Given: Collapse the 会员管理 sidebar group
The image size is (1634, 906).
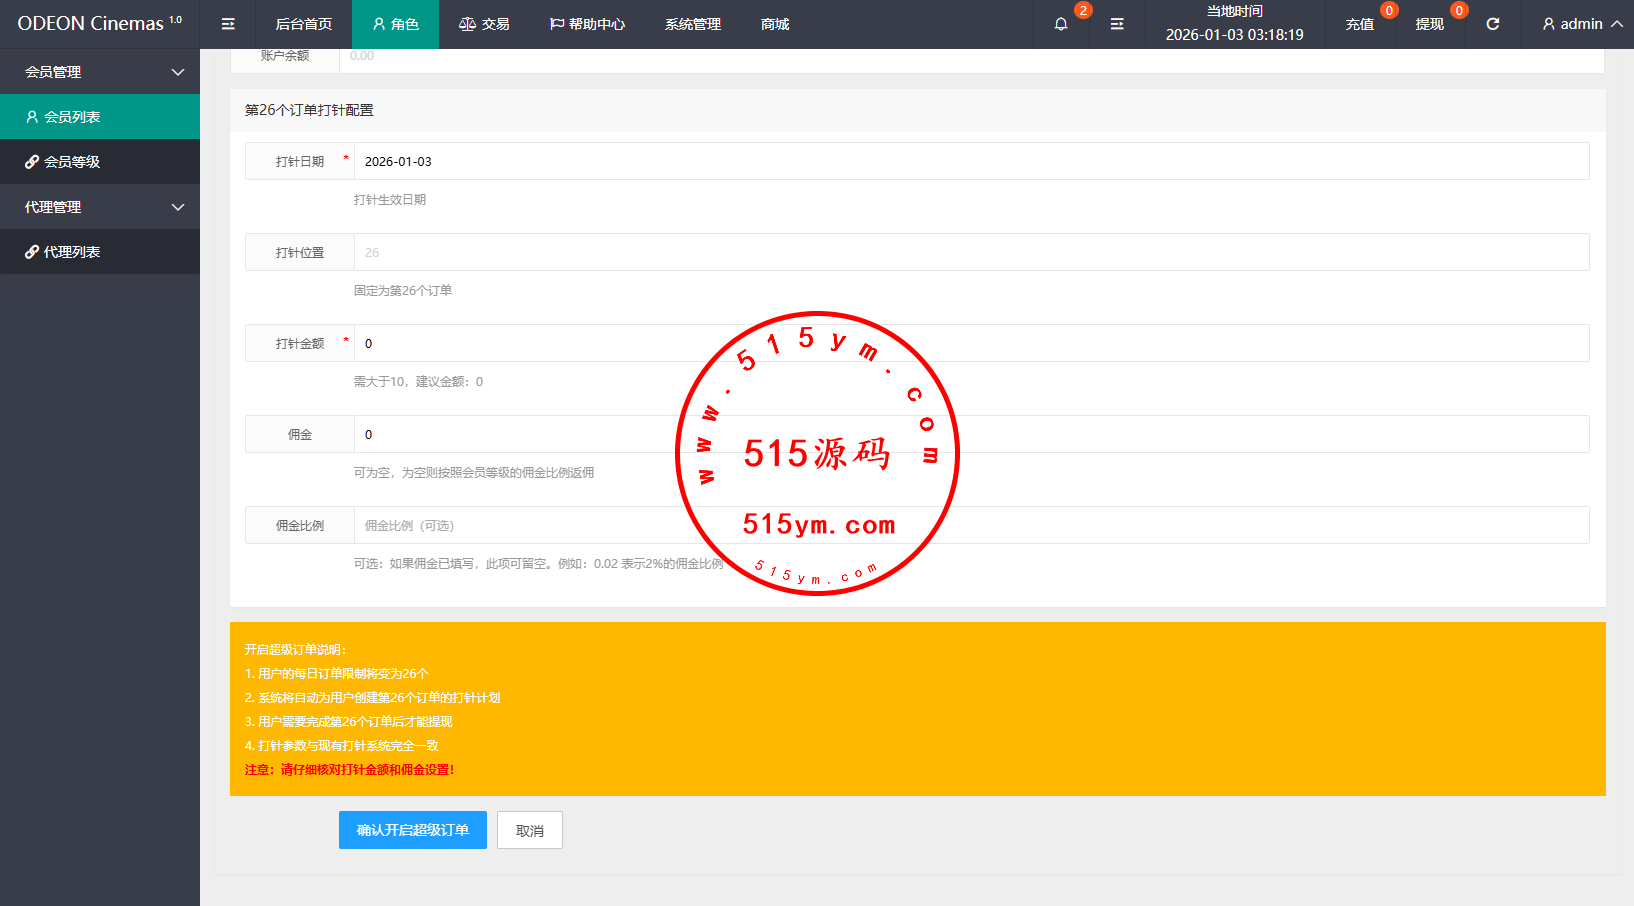Looking at the screenshot, I should pyautogui.click(x=100, y=72).
